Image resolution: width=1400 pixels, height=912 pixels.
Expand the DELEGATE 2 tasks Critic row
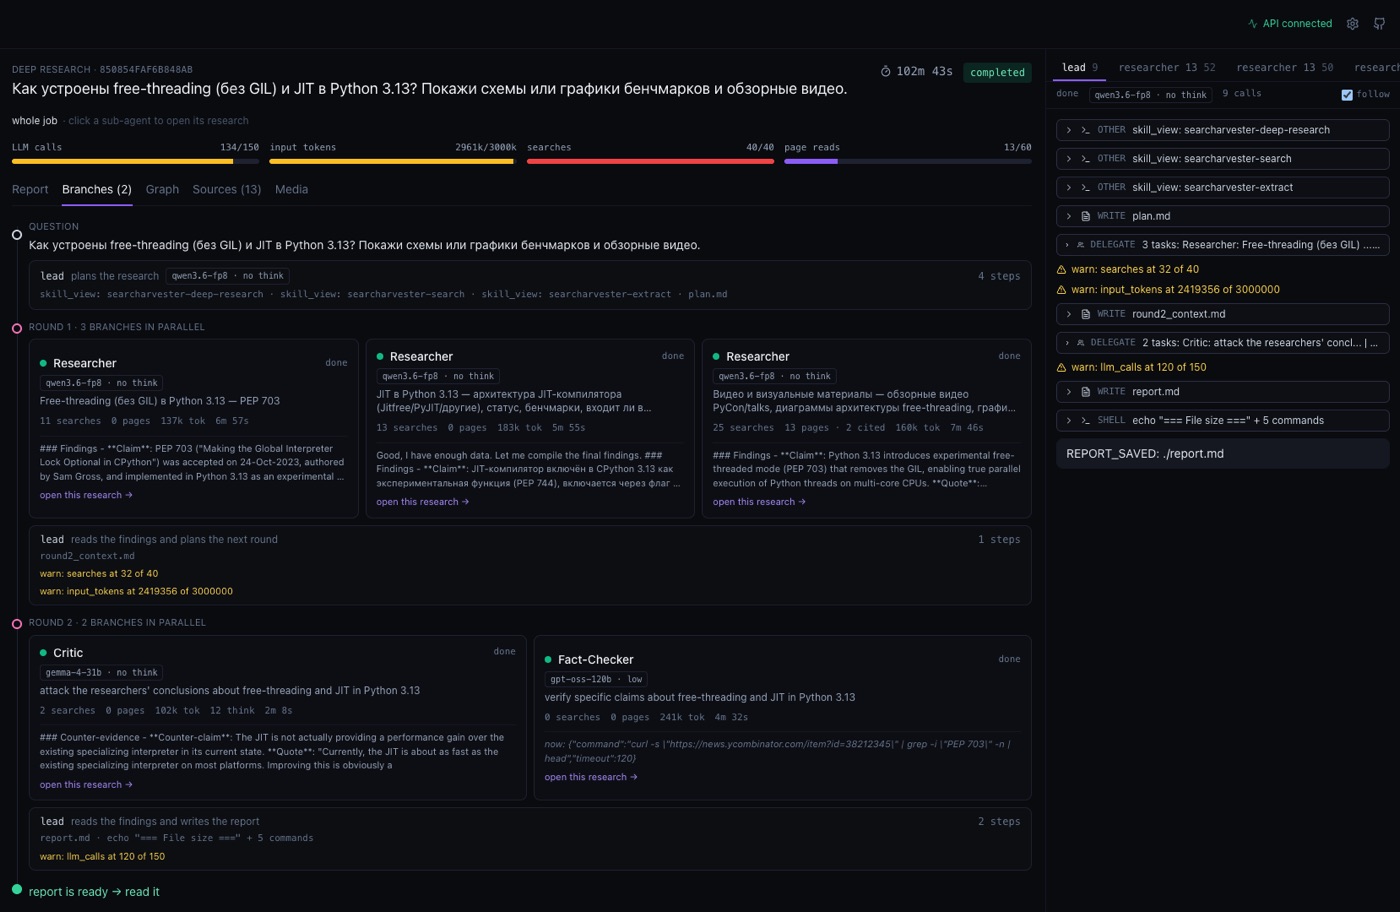(x=1223, y=343)
